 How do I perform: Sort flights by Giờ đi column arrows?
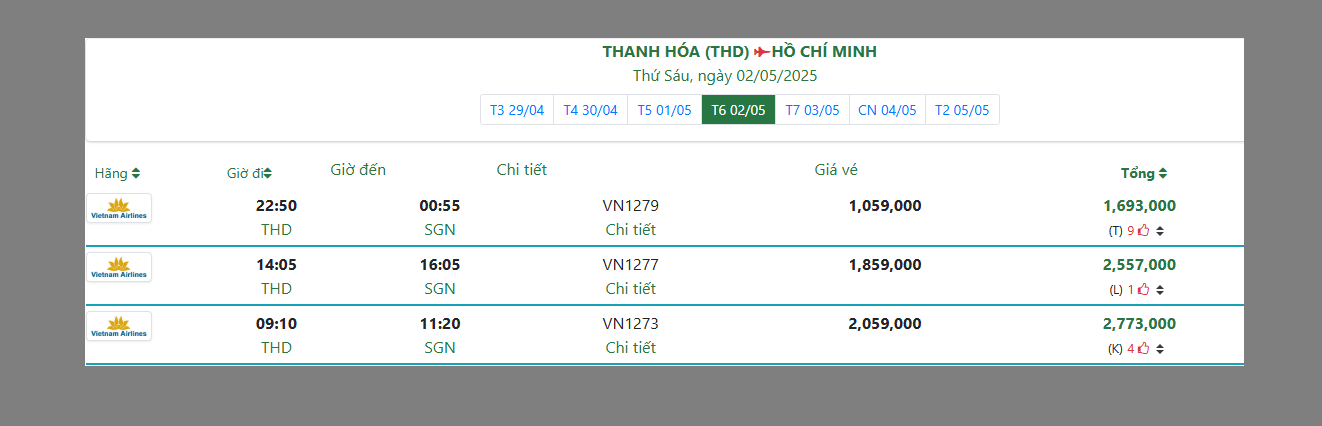(268, 173)
